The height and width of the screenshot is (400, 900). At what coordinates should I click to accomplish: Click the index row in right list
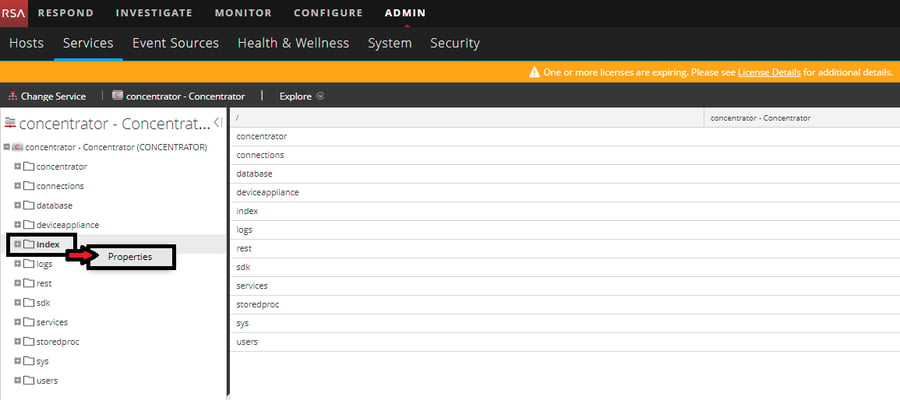pos(564,211)
